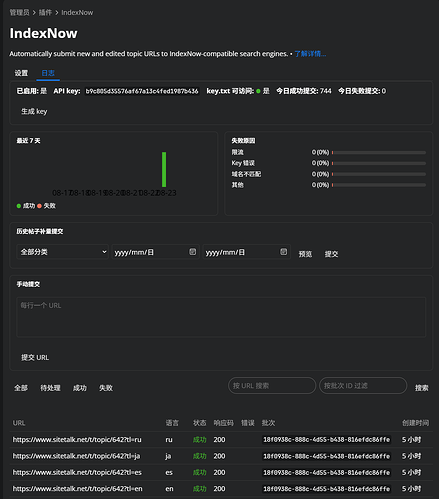
Task: Focus the start date yyyy/mm/日 field
Action: [155, 252]
